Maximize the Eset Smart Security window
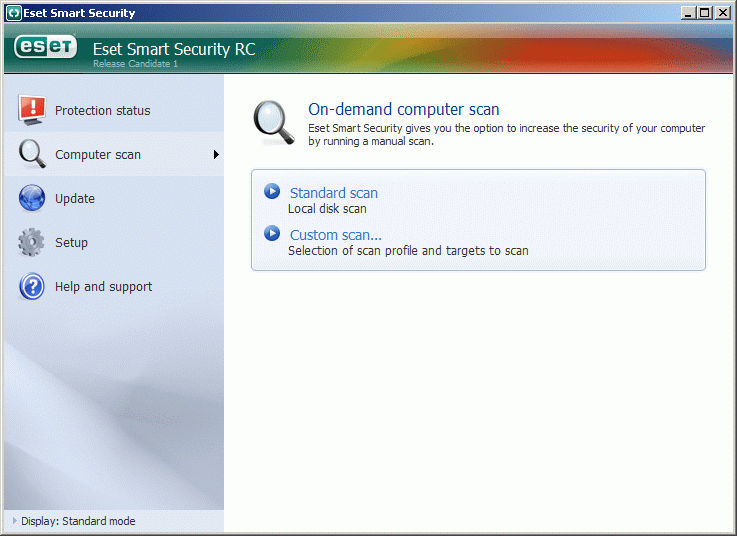The image size is (737, 536). [x=706, y=13]
